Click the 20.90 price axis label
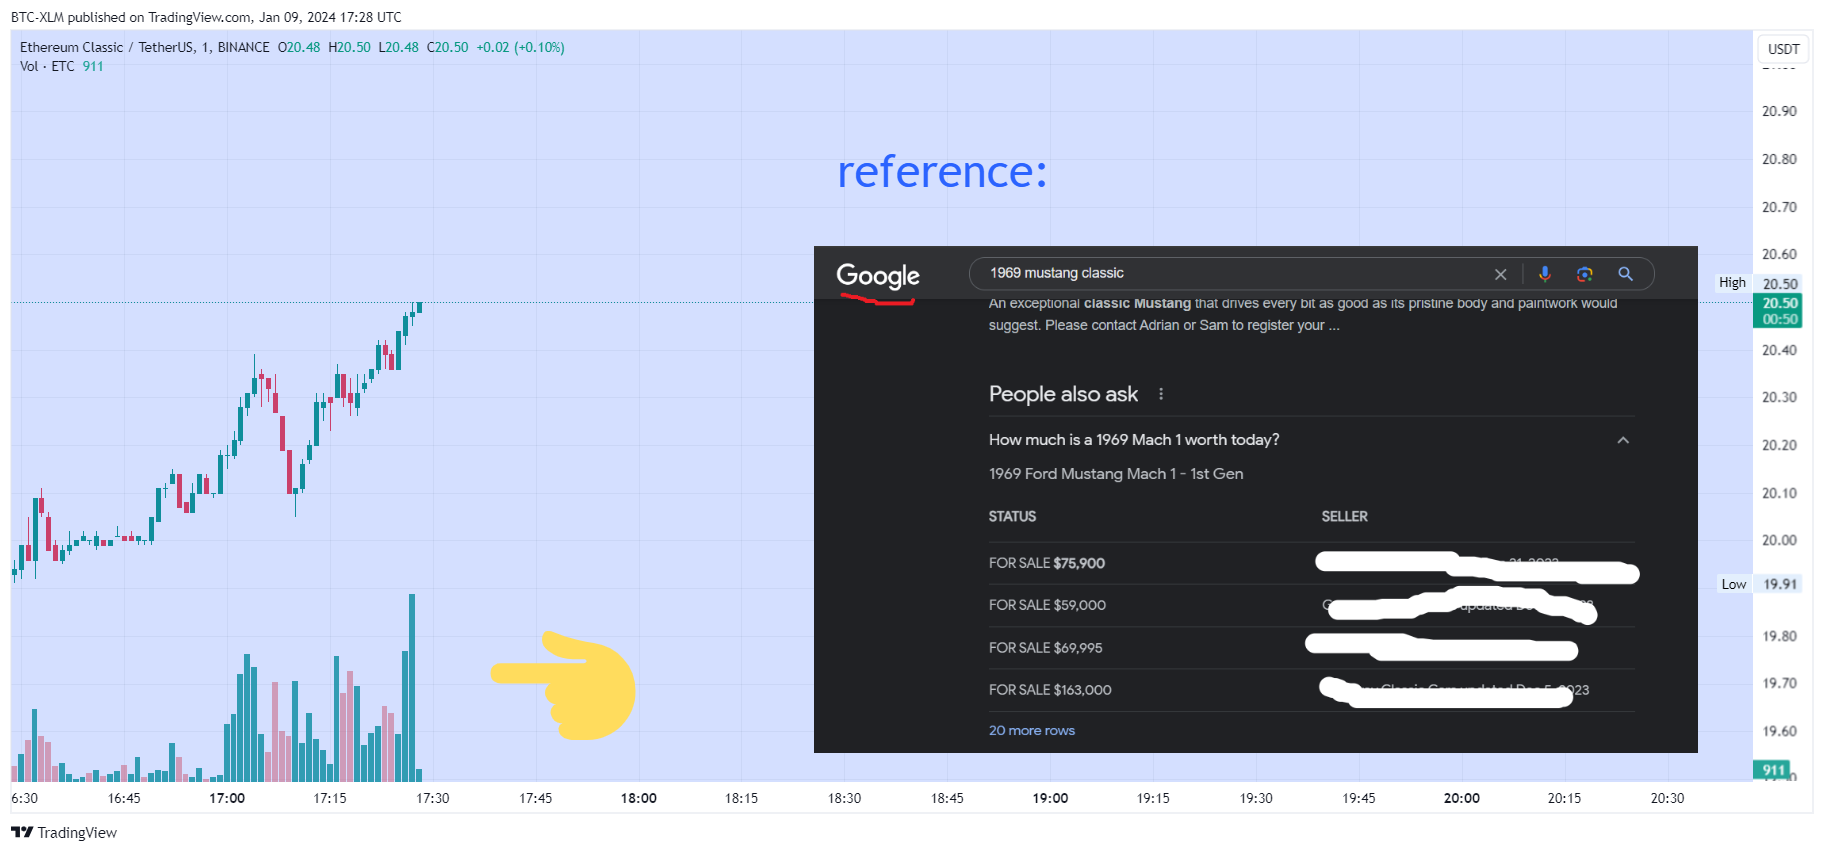Image resolution: width=1824 pixels, height=852 pixels. (1779, 111)
